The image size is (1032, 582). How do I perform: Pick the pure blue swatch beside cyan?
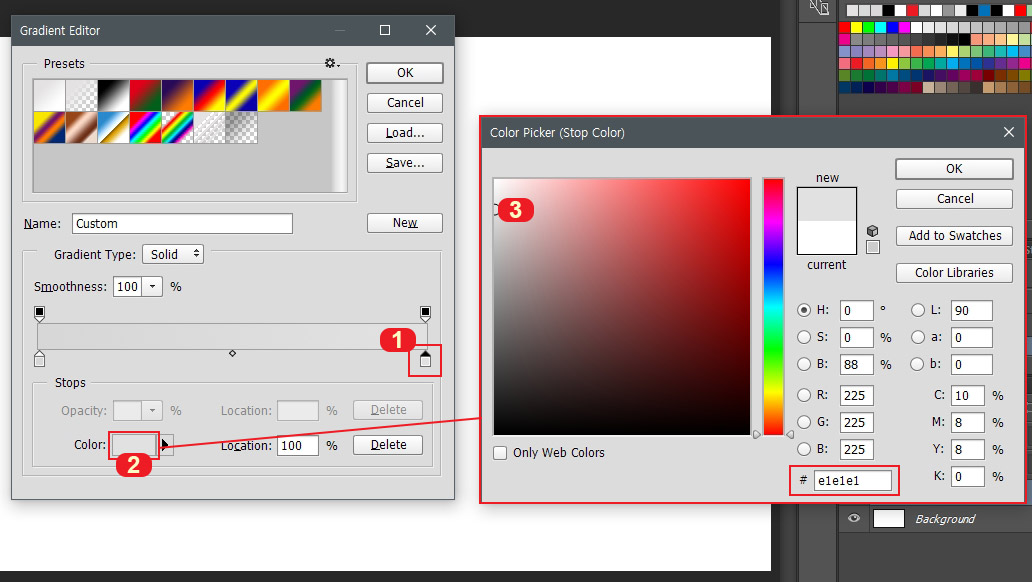tap(892, 28)
